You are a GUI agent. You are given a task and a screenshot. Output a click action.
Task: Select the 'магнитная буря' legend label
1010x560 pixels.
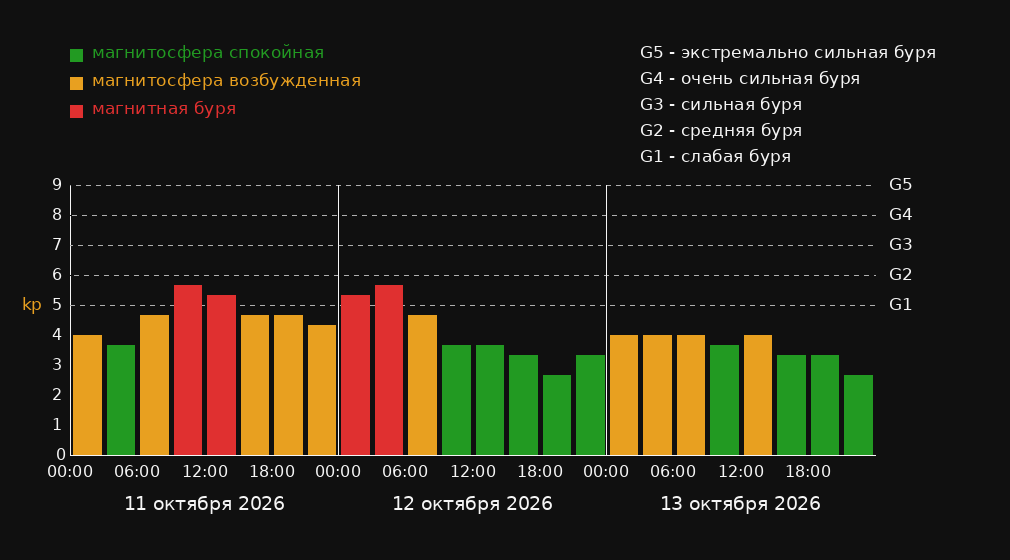pos(164,109)
